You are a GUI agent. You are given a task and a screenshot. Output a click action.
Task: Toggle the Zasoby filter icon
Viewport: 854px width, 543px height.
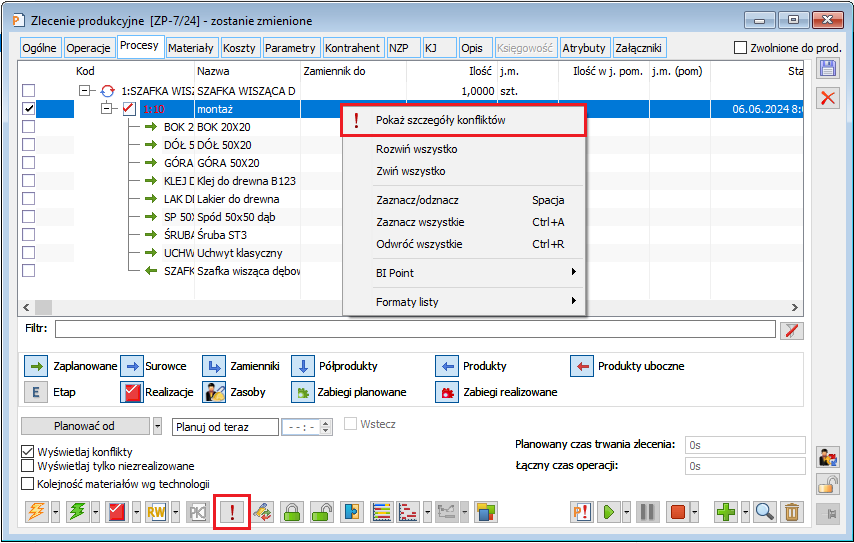pyautogui.click(x=214, y=392)
